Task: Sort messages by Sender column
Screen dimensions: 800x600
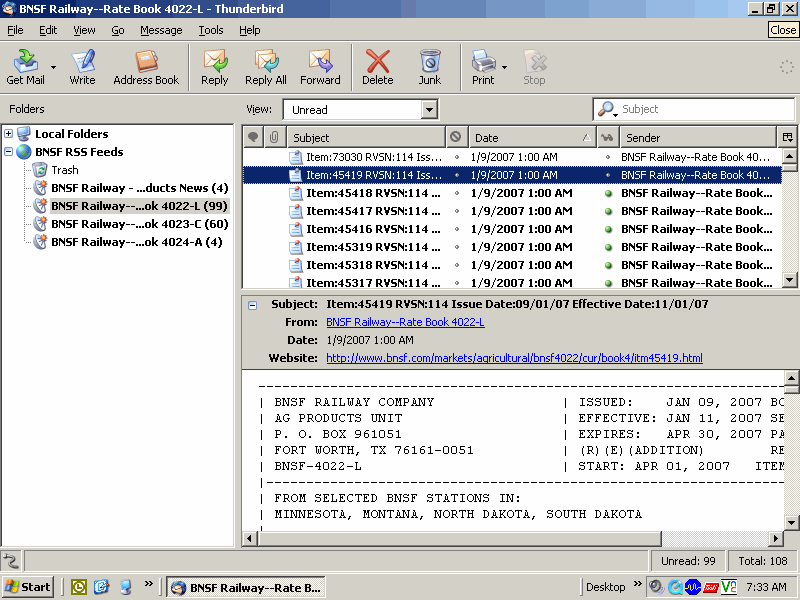Action: point(698,137)
